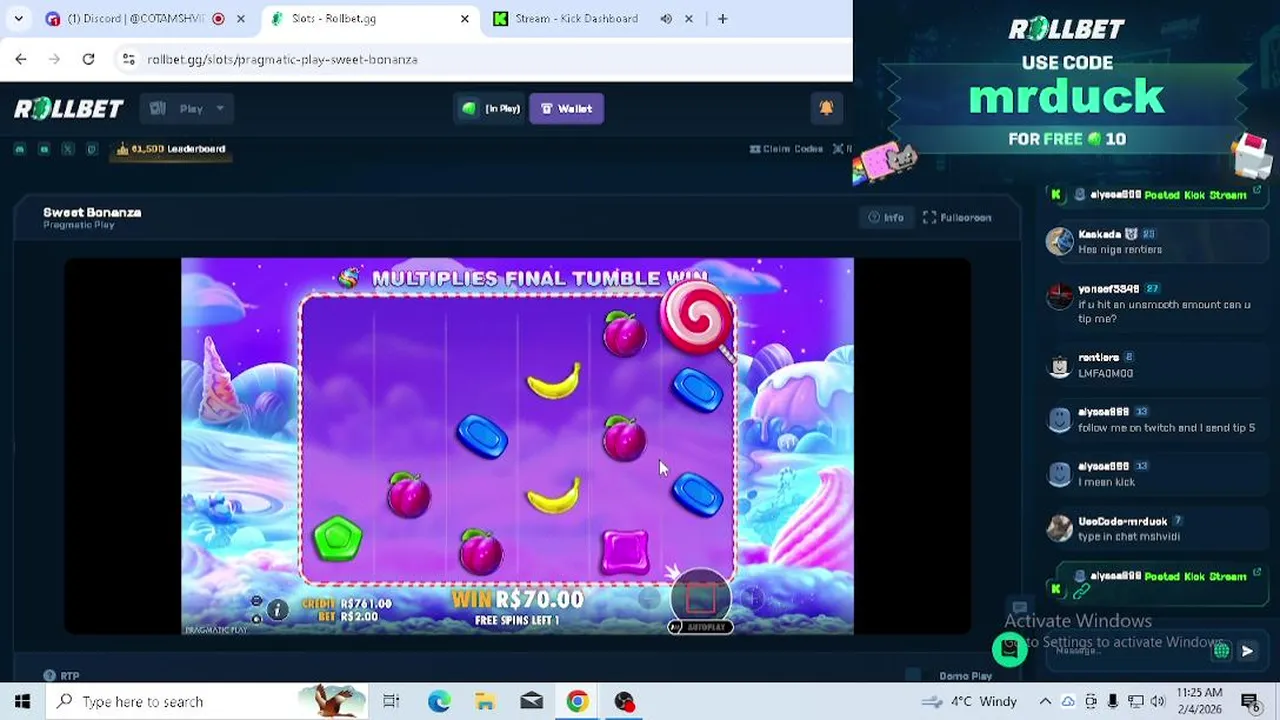
Task: Click yonoef5848's username in chat
Action: coord(1108,289)
